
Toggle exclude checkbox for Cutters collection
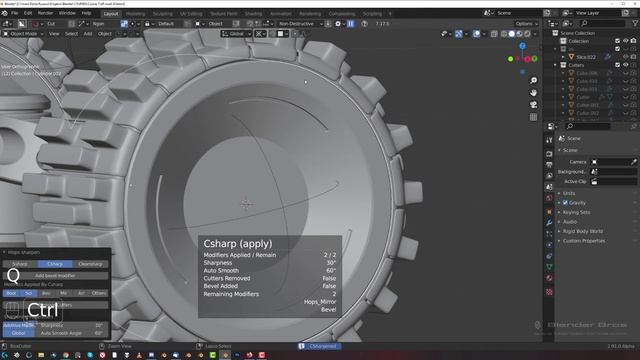pos(618,65)
